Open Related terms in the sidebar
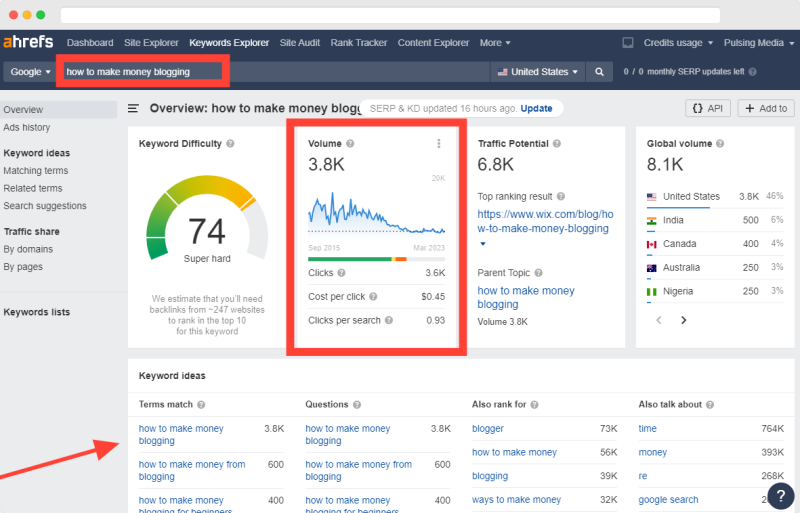Viewport: 800px width, 513px height. [33, 188]
